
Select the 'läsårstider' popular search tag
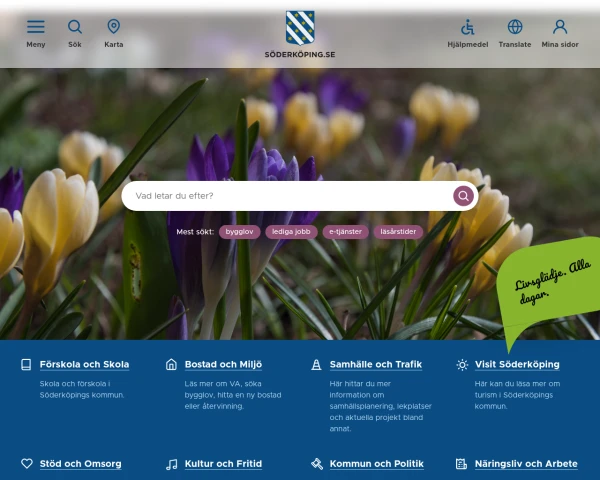[398, 232]
